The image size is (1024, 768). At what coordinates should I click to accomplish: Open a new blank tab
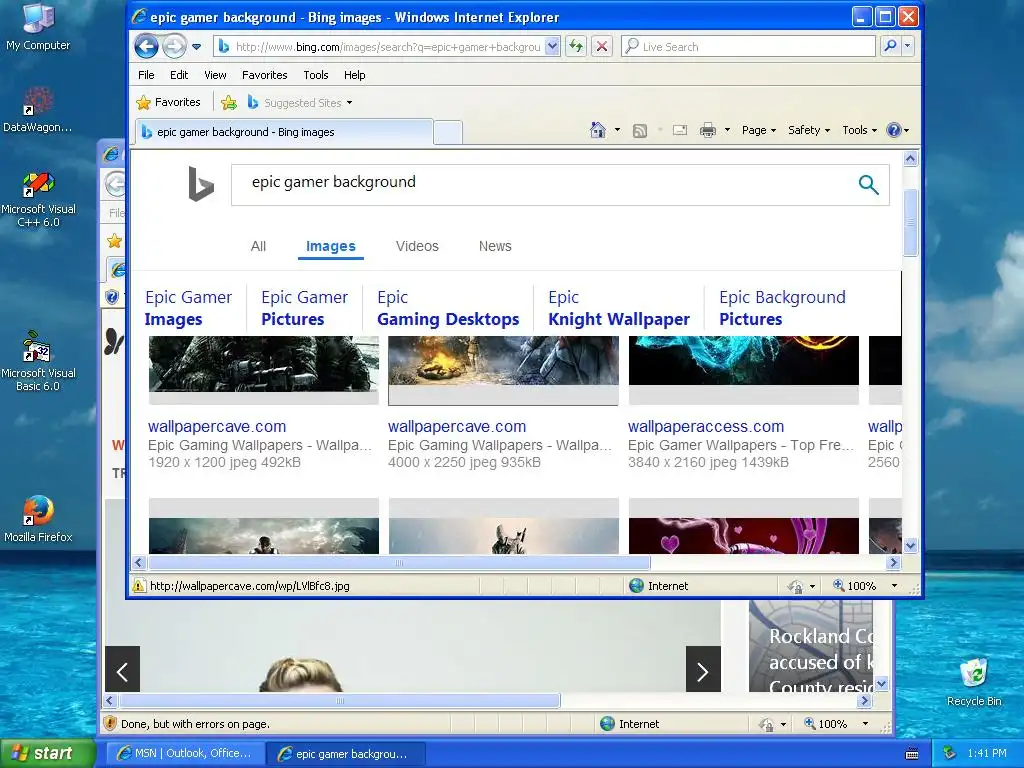click(x=448, y=132)
